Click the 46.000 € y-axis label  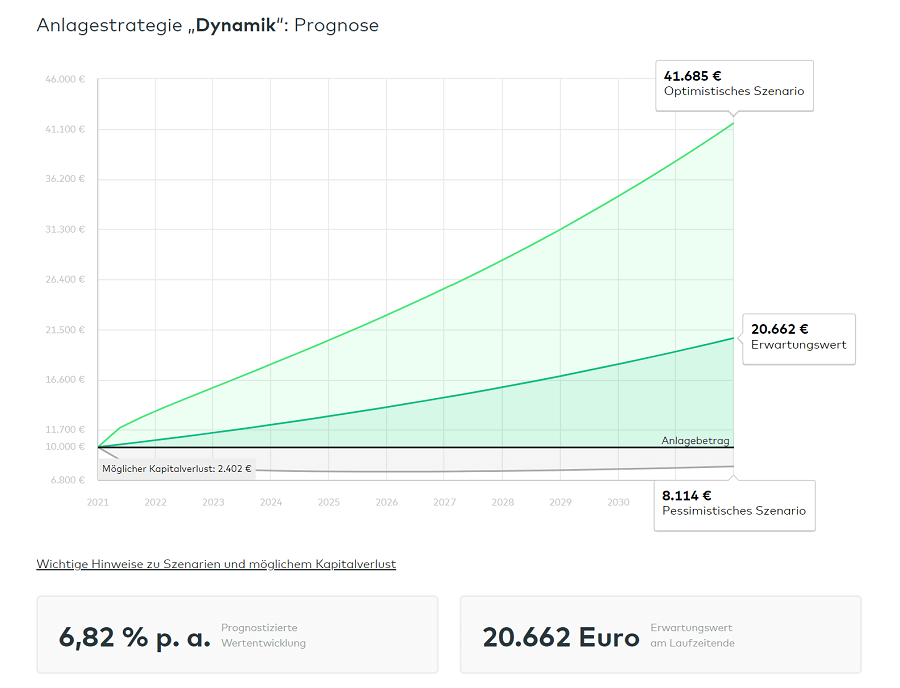pos(65,79)
